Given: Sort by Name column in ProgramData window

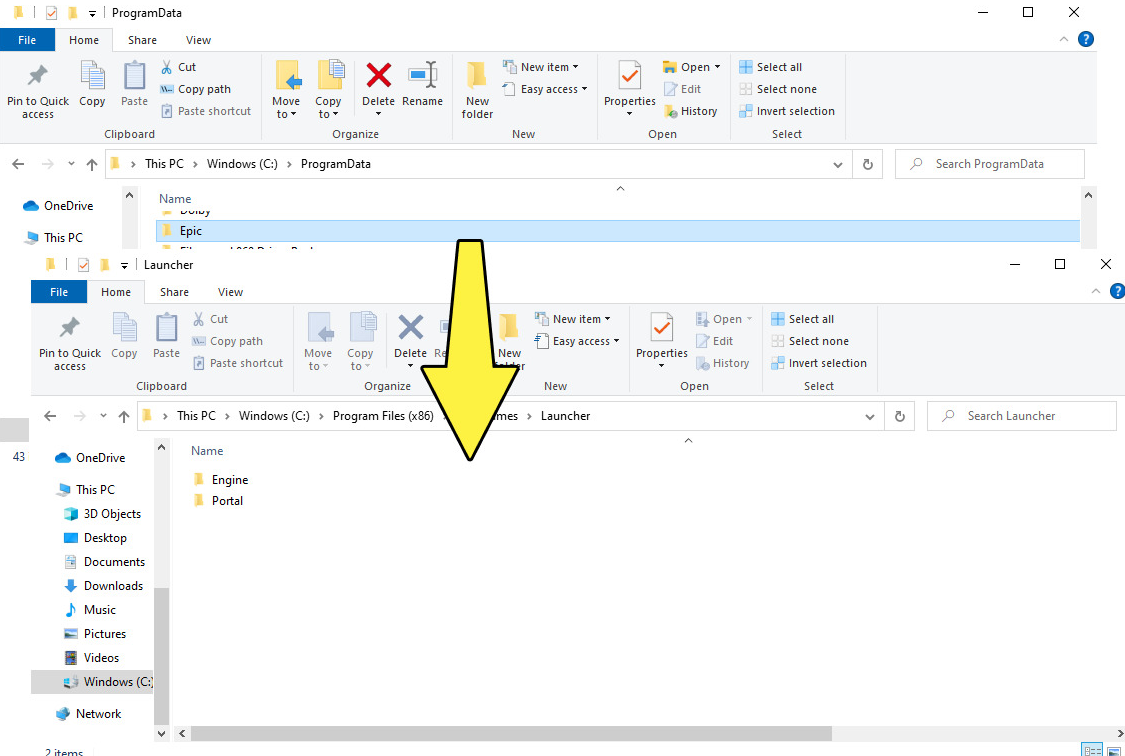Looking at the screenshot, I should tap(175, 199).
